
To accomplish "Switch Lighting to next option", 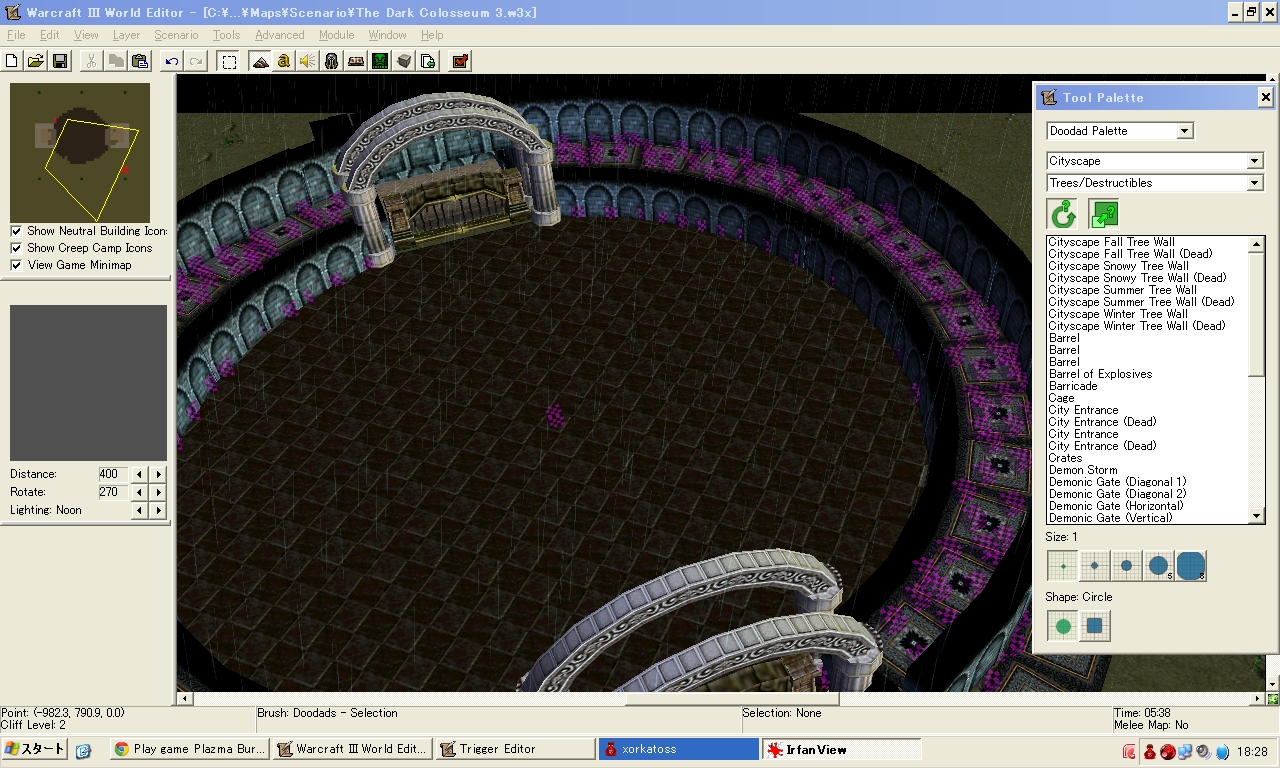I will point(158,510).
